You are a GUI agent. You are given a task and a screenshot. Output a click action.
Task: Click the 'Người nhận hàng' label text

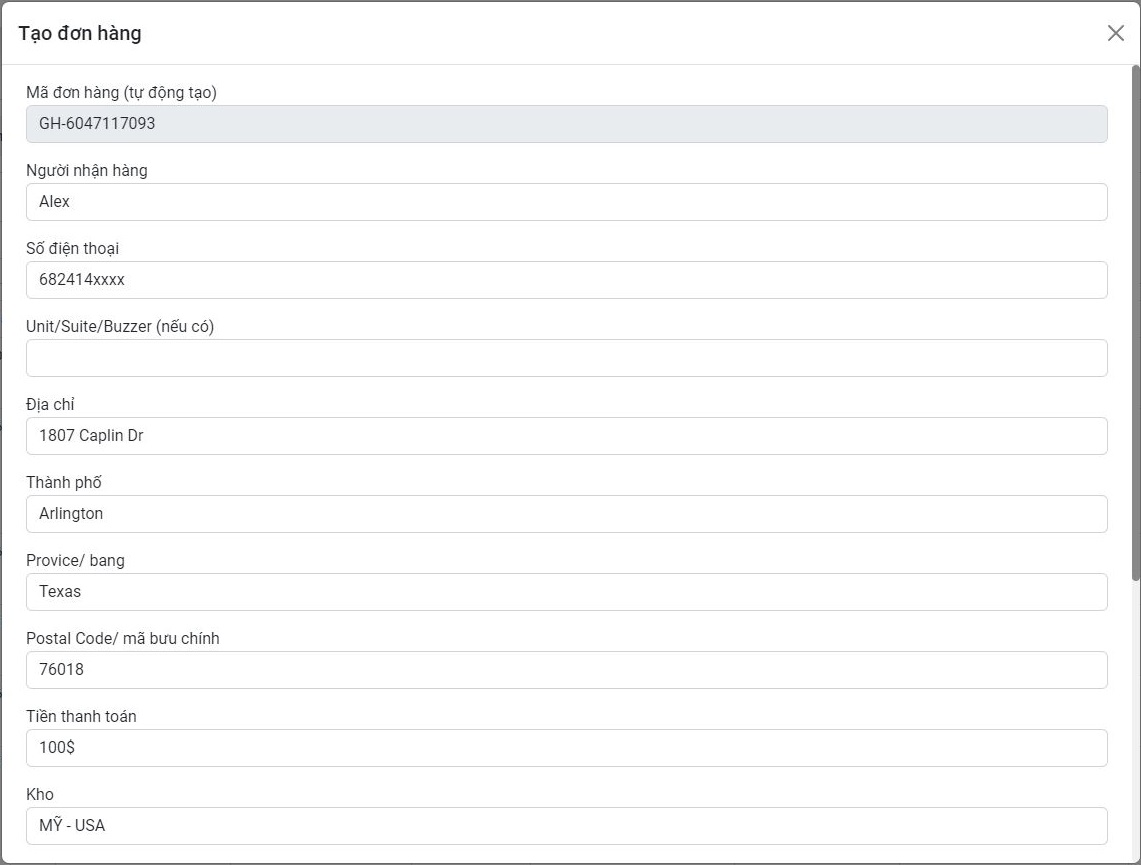[x=87, y=171]
